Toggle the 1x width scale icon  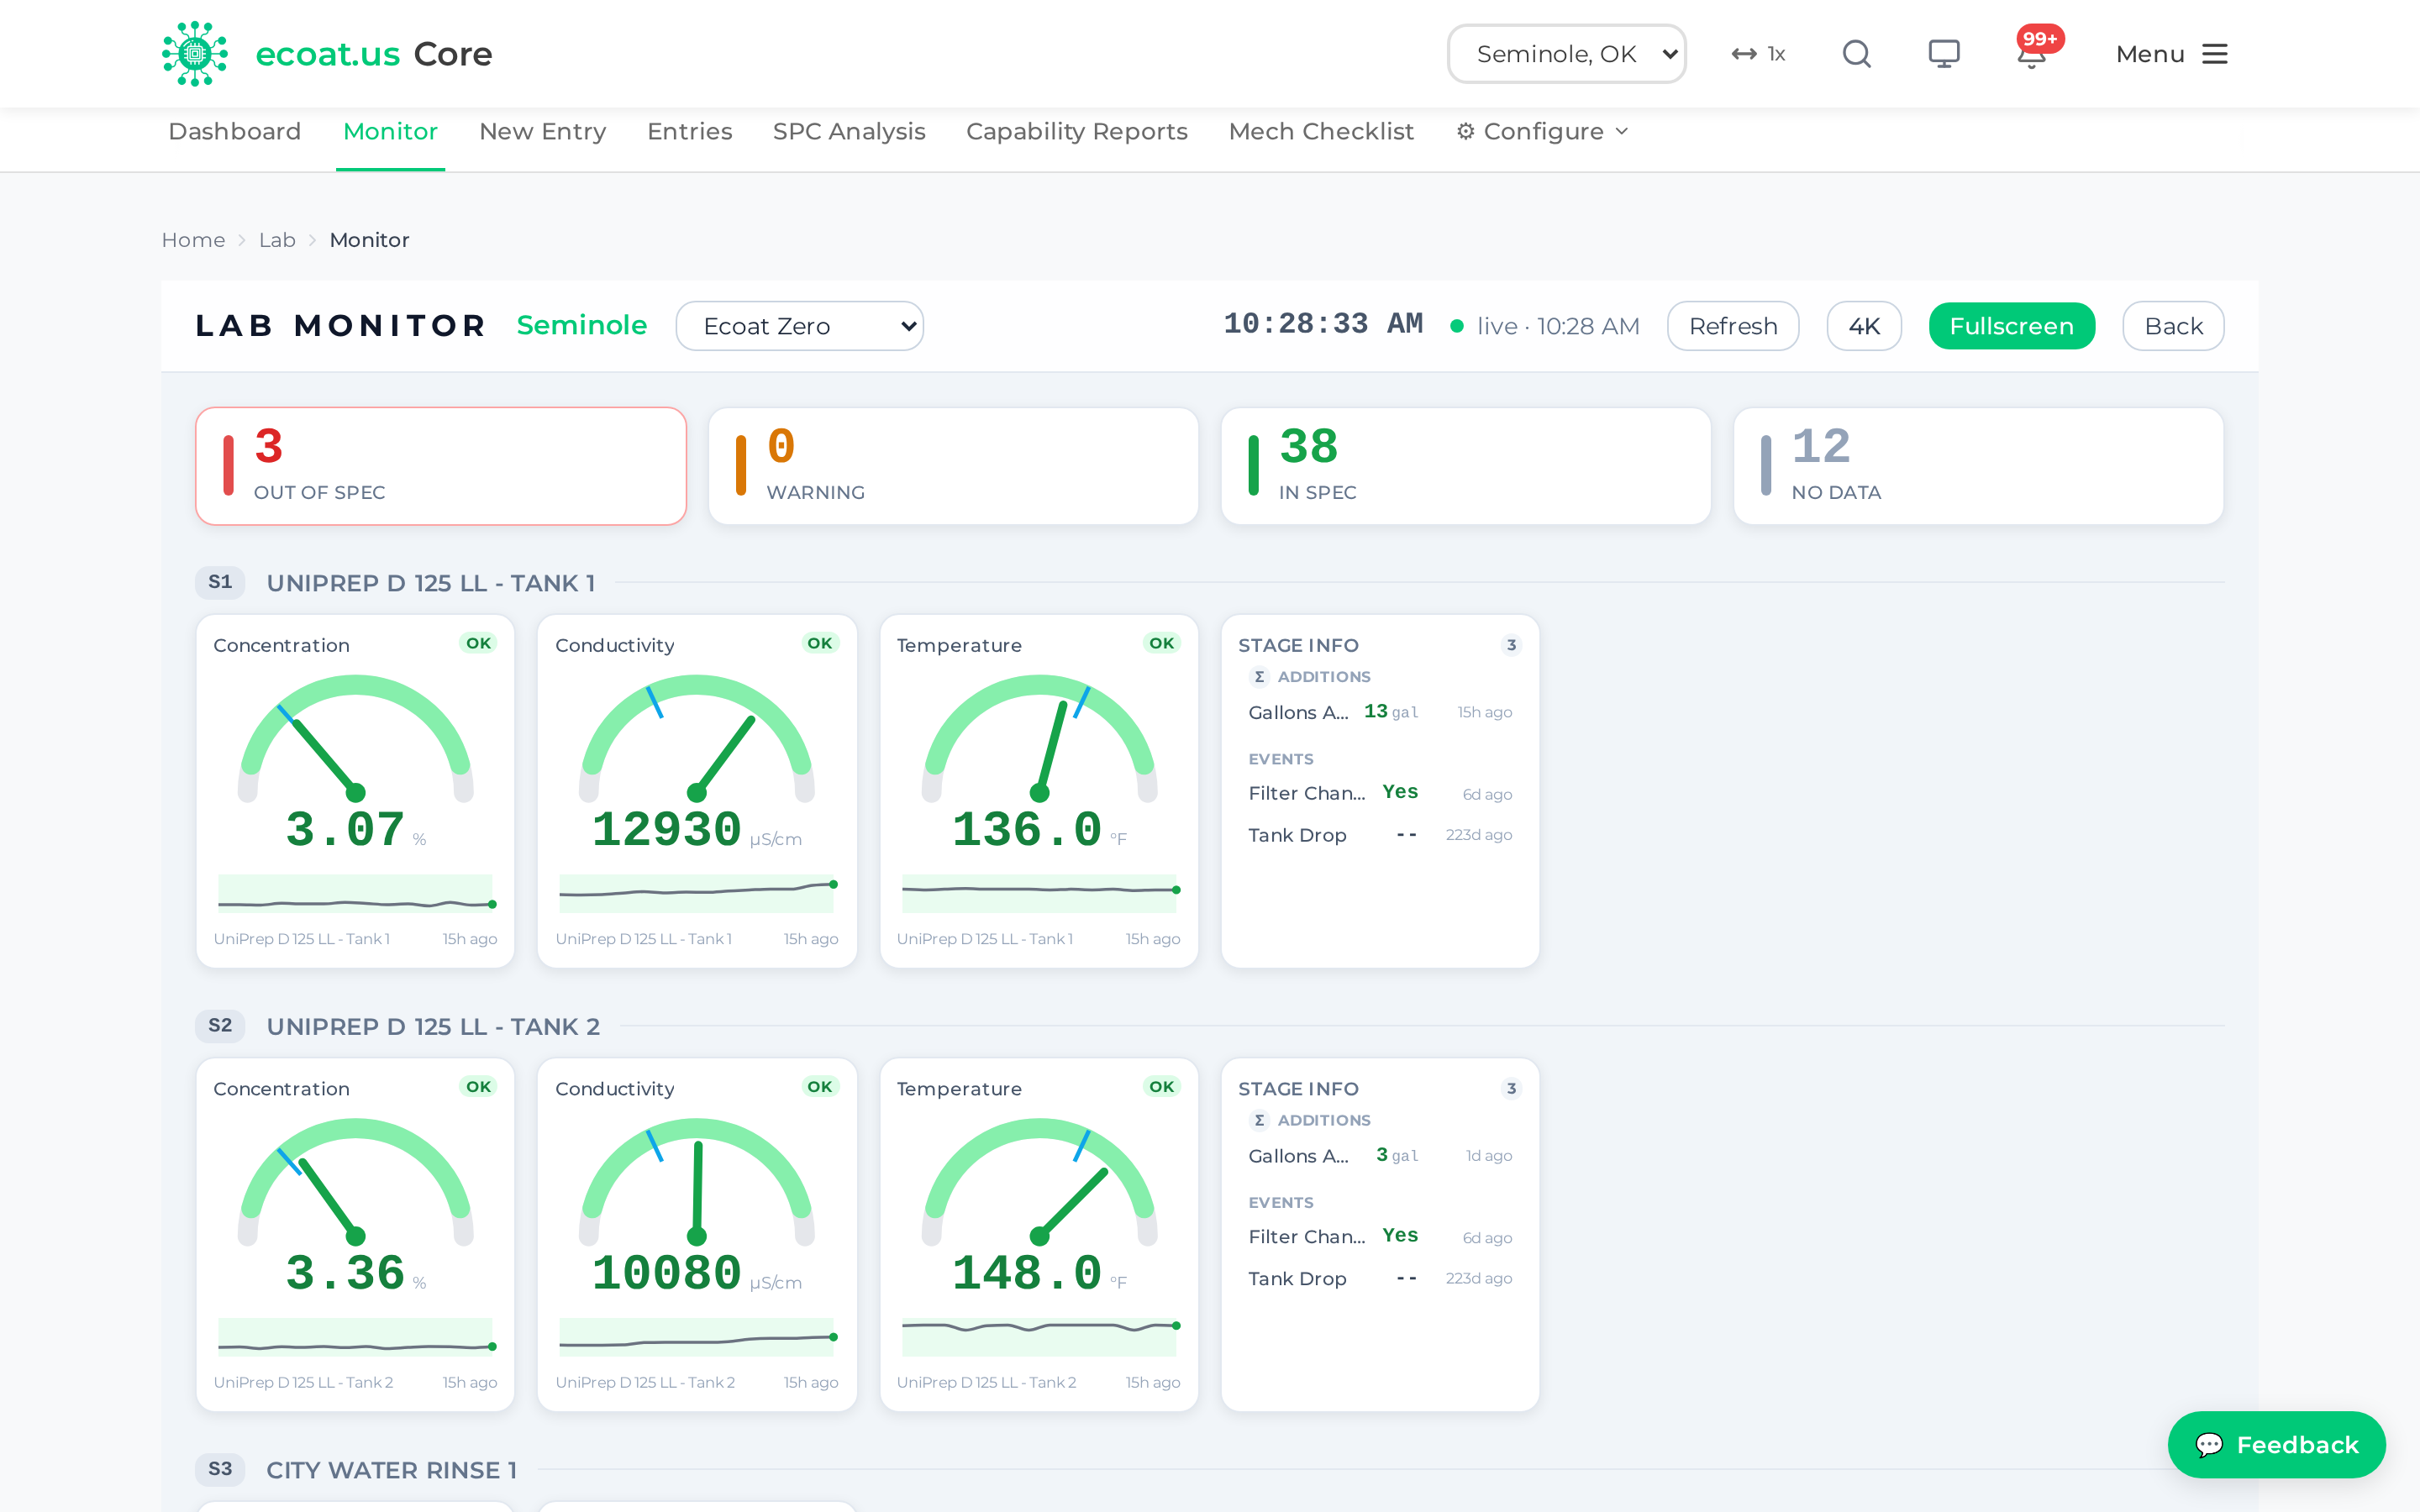[x=1758, y=54]
